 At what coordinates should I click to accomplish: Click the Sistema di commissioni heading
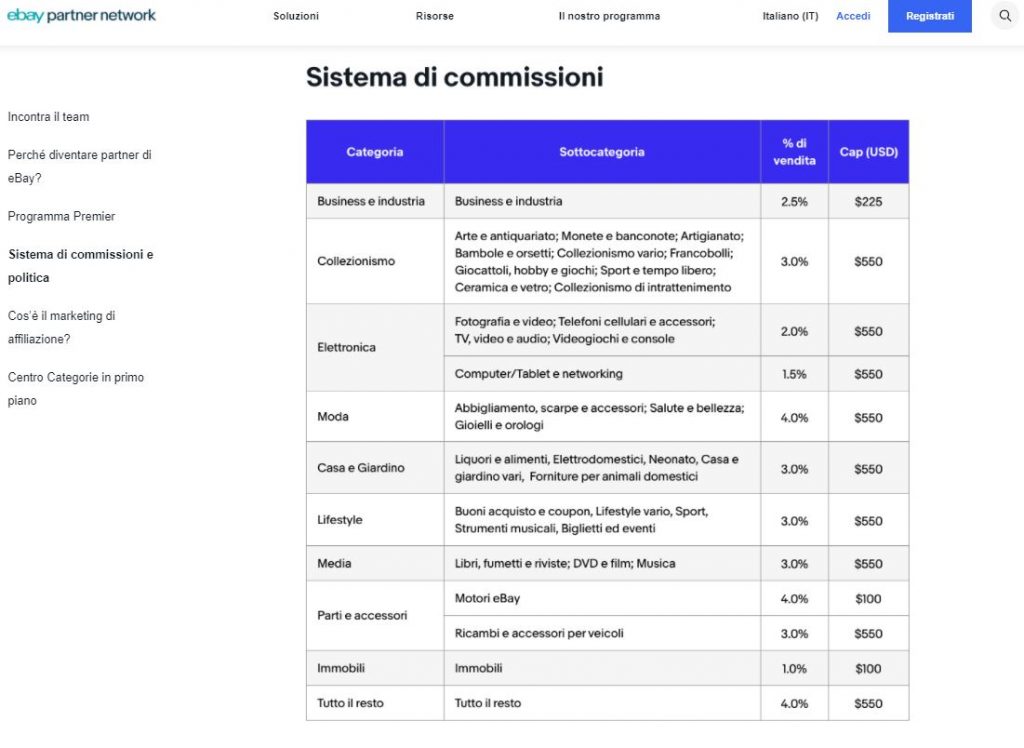(455, 77)
